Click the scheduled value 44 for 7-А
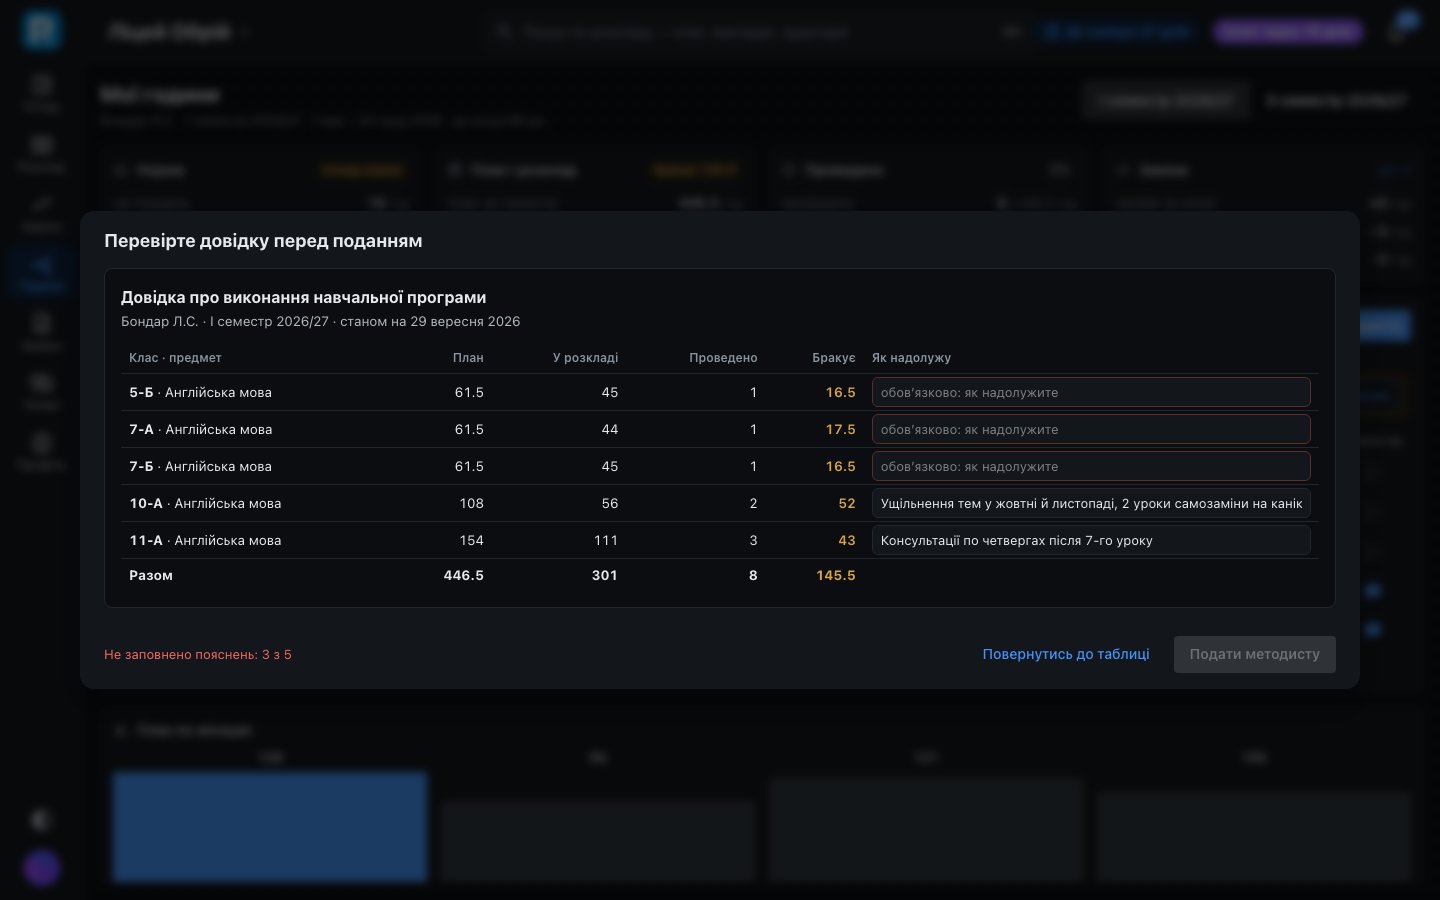1440x900 pixels. point(610,429)
